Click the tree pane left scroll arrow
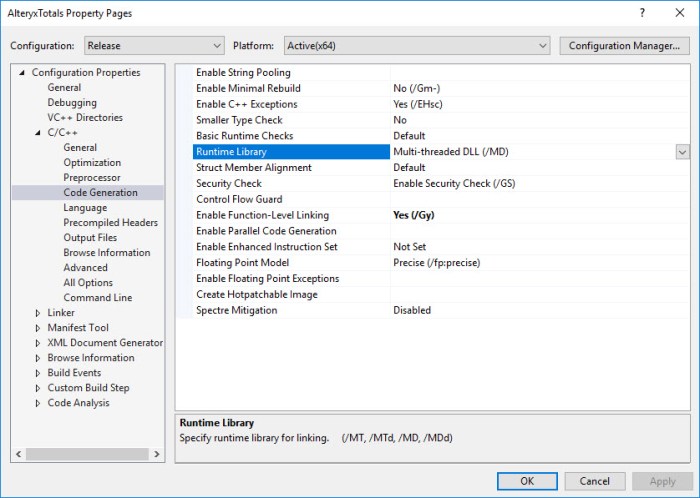The height and width of the screenshot is (498, 700). [19, 454]
